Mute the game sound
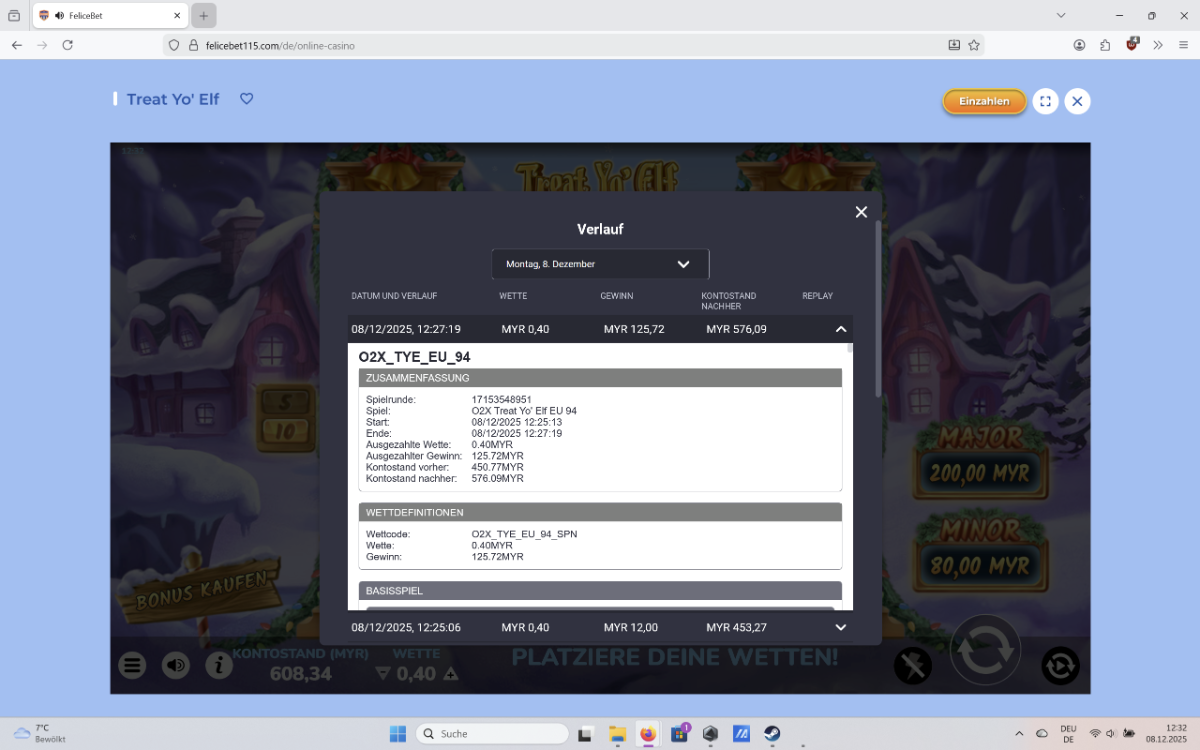The image size is (1200, 750). (176, 665)
